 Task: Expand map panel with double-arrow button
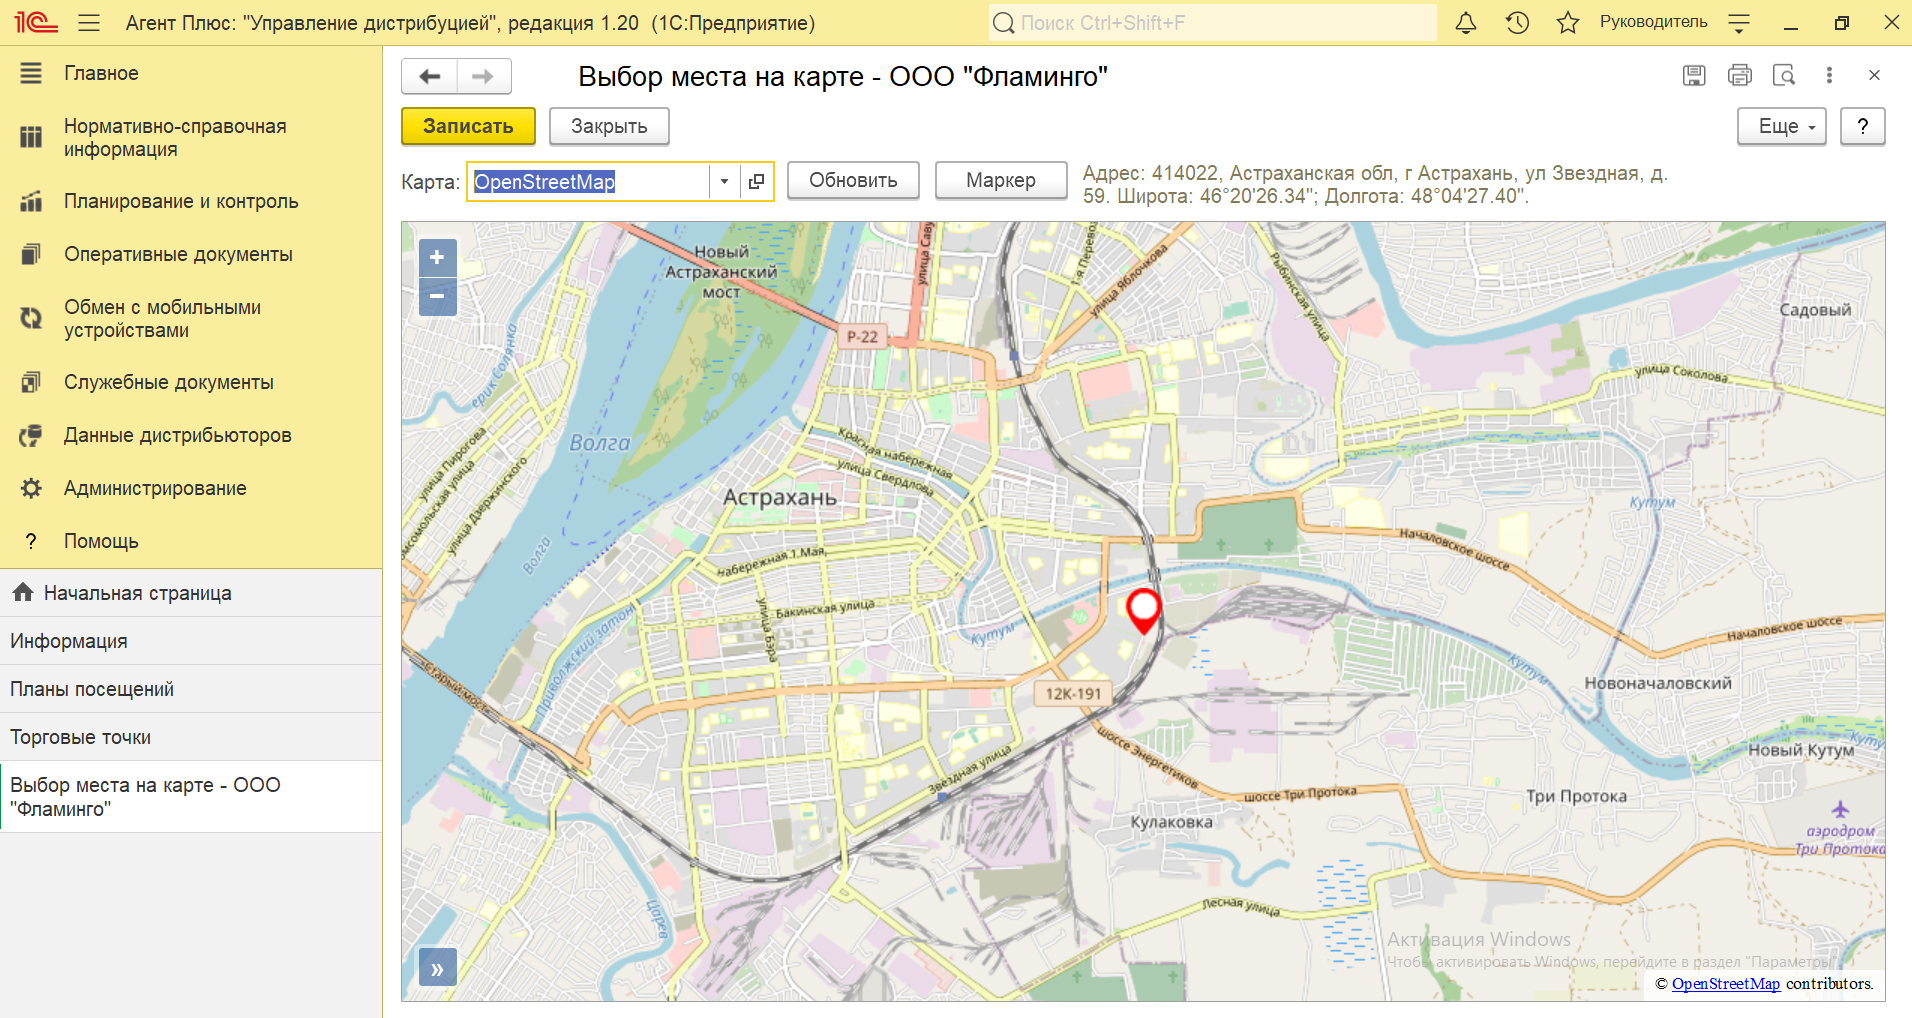(437, 968)
